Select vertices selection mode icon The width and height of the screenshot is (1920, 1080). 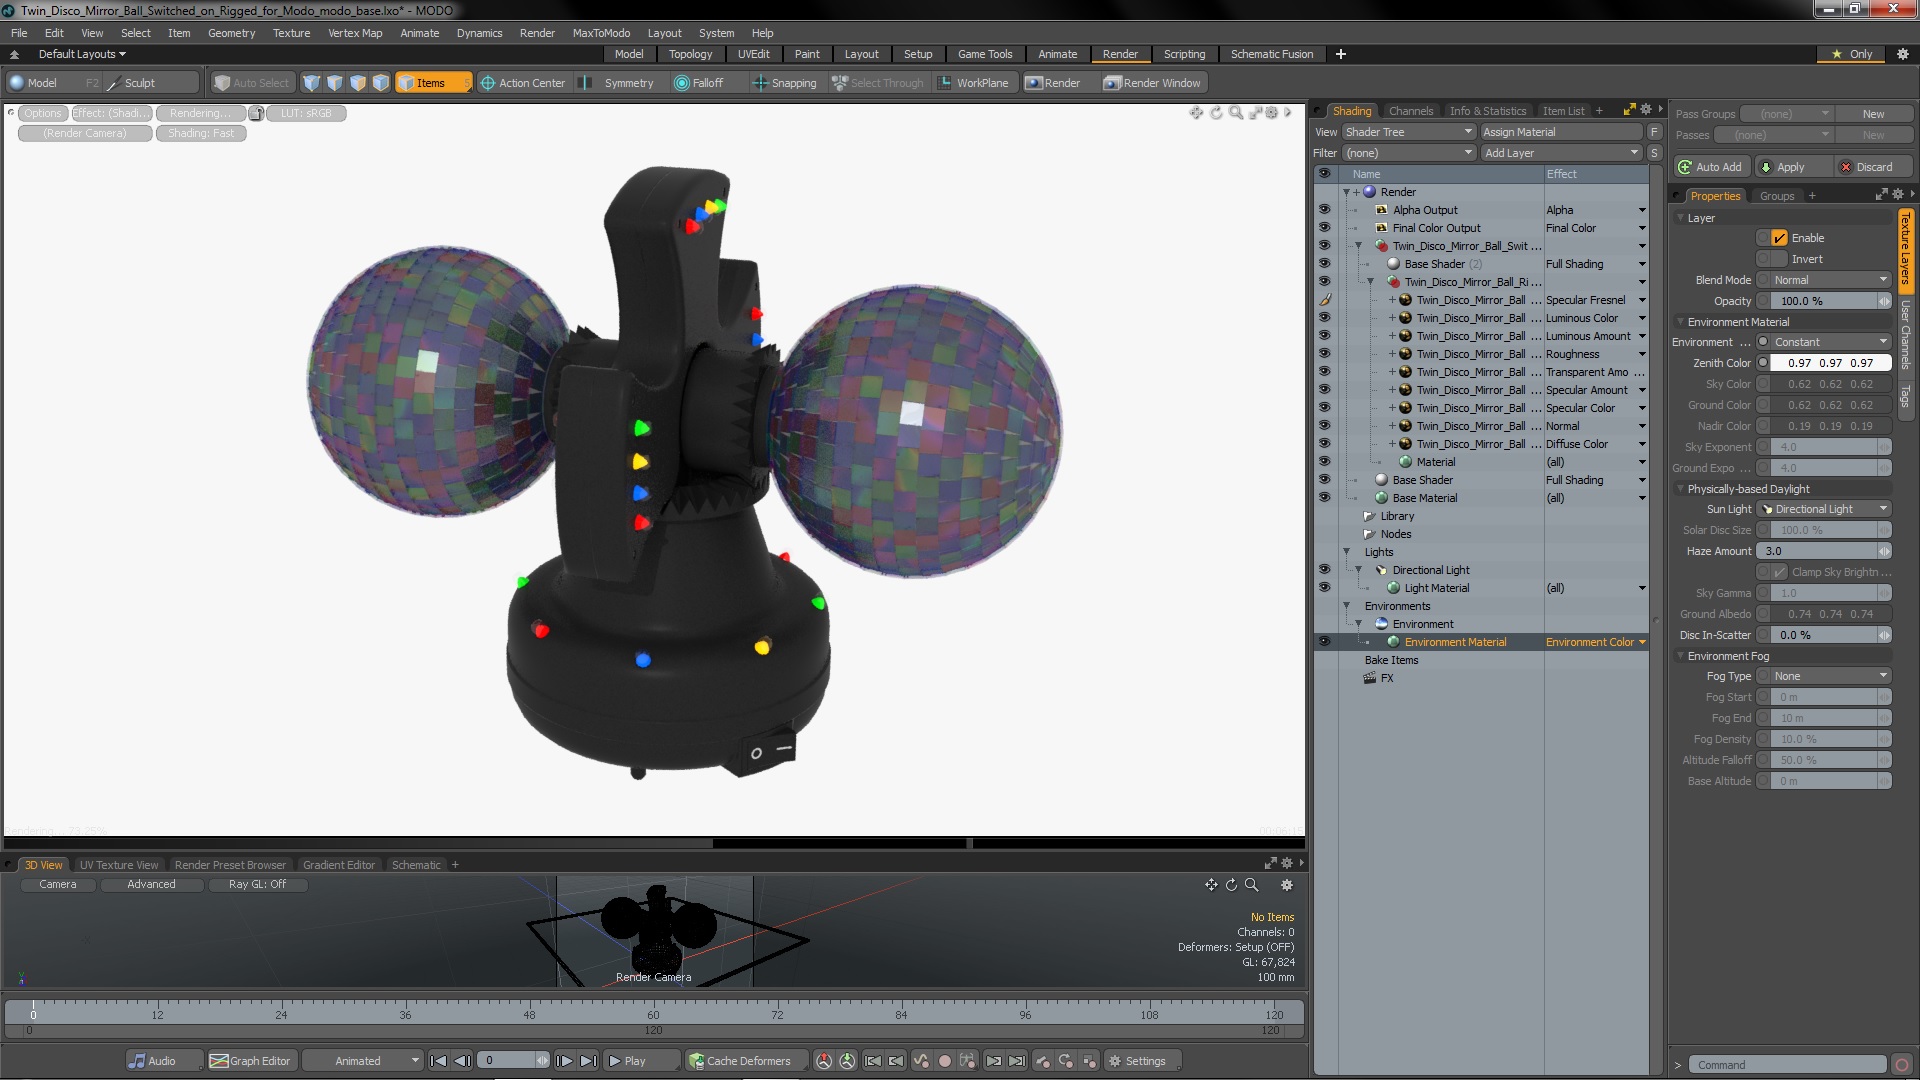click(x=312, y=83)
